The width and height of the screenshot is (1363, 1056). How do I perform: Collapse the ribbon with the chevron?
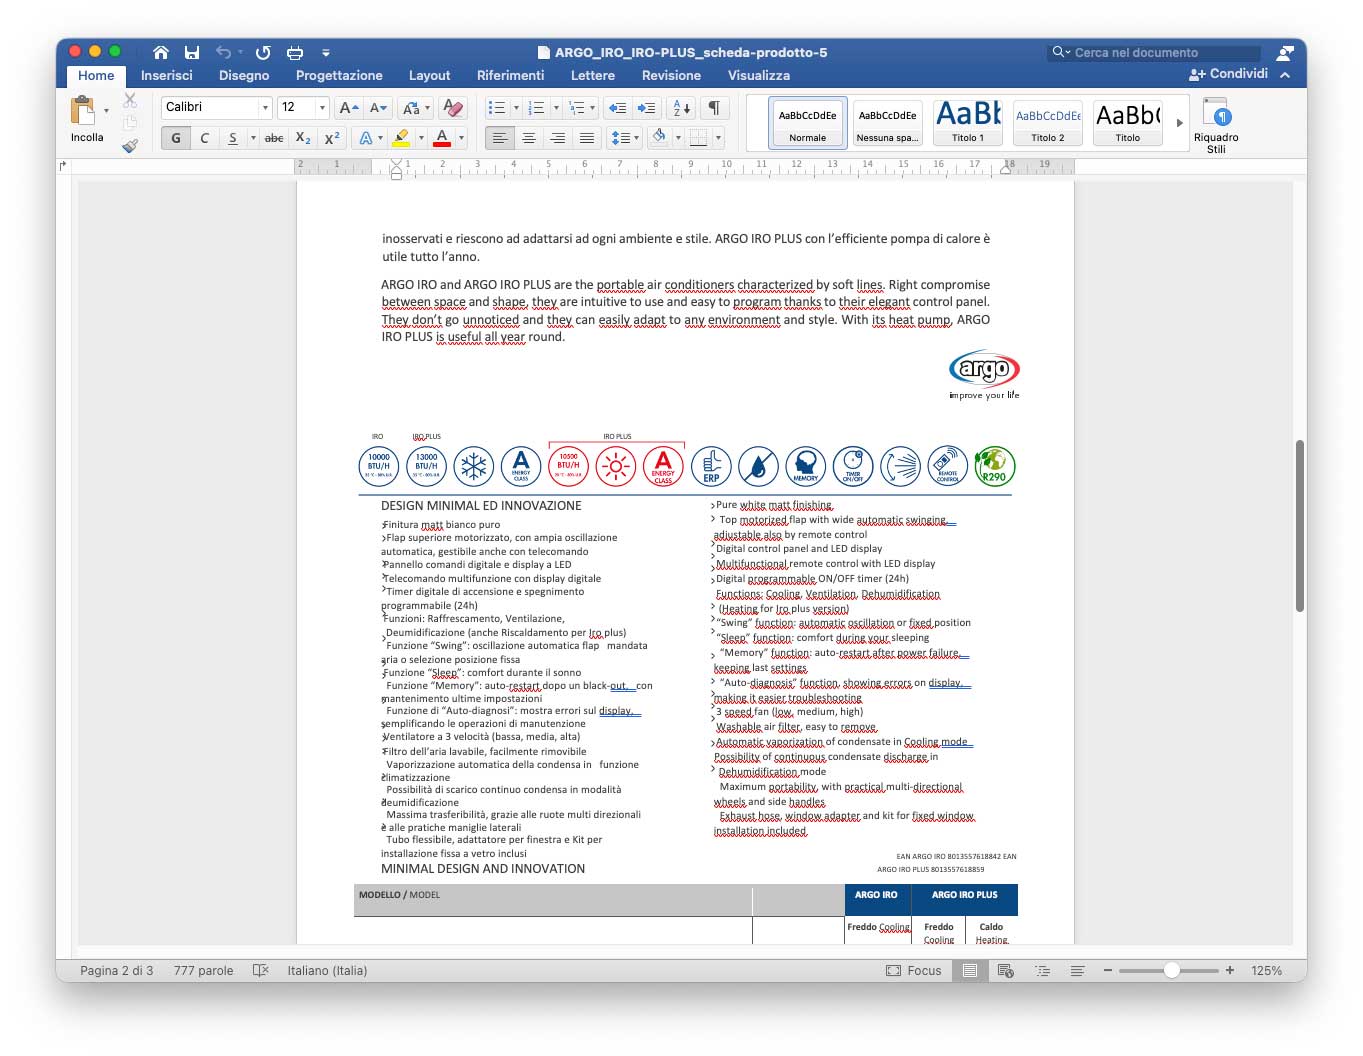pos(1285,75)
